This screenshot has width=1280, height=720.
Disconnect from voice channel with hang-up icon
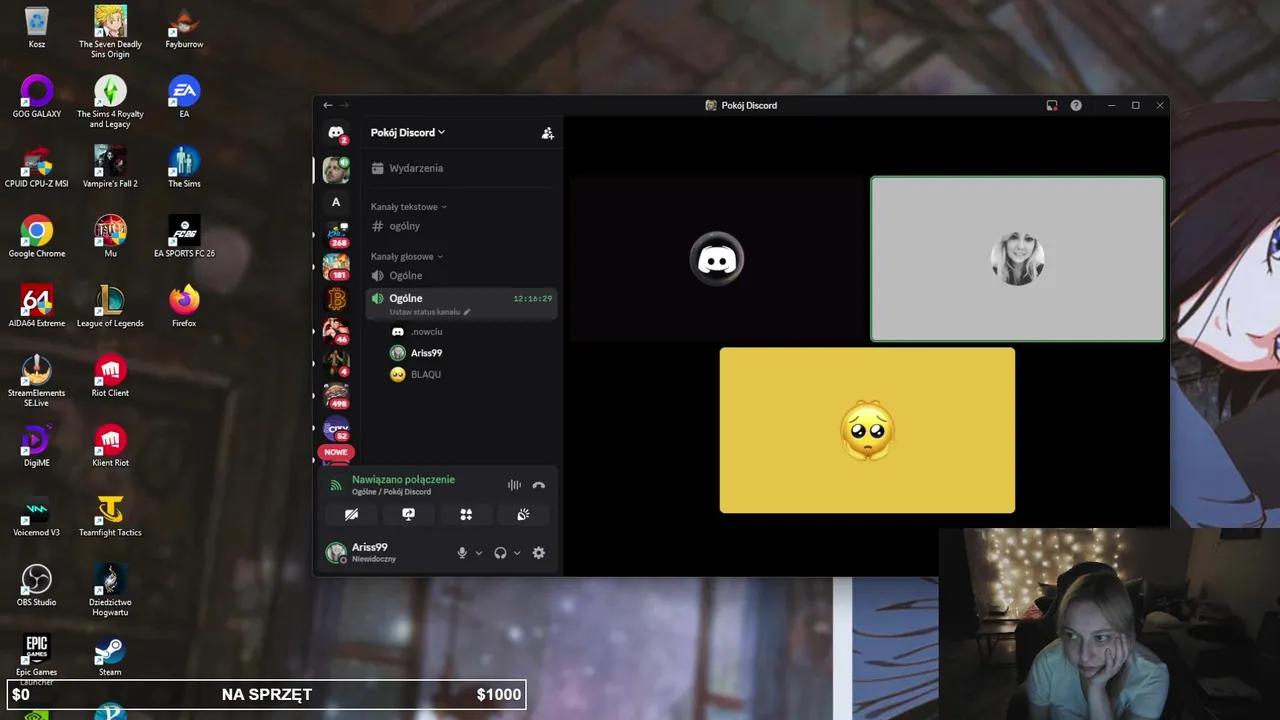(x=539, y=485)
